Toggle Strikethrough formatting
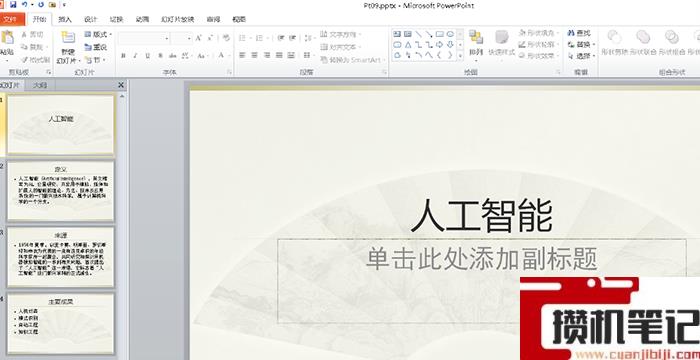Screen dimensions: 700x360 172,56
